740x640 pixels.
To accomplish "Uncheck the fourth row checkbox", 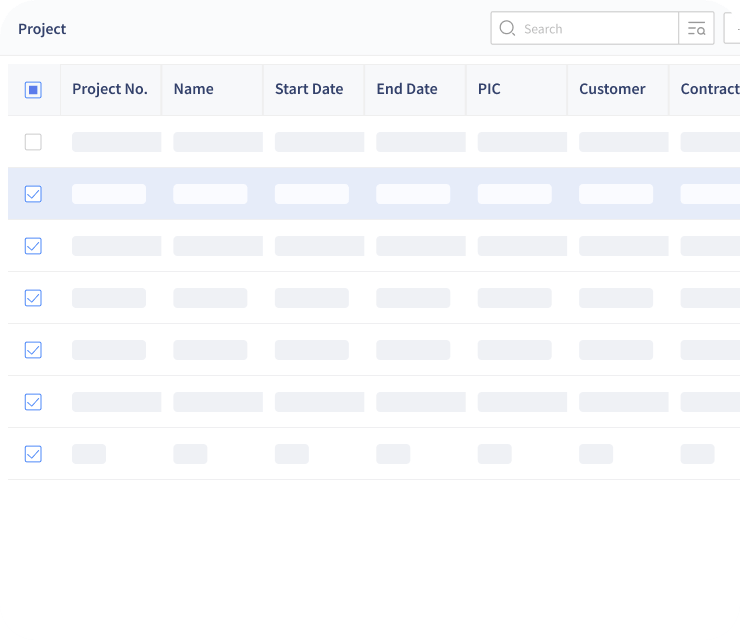I will click(x=33, y=298).
